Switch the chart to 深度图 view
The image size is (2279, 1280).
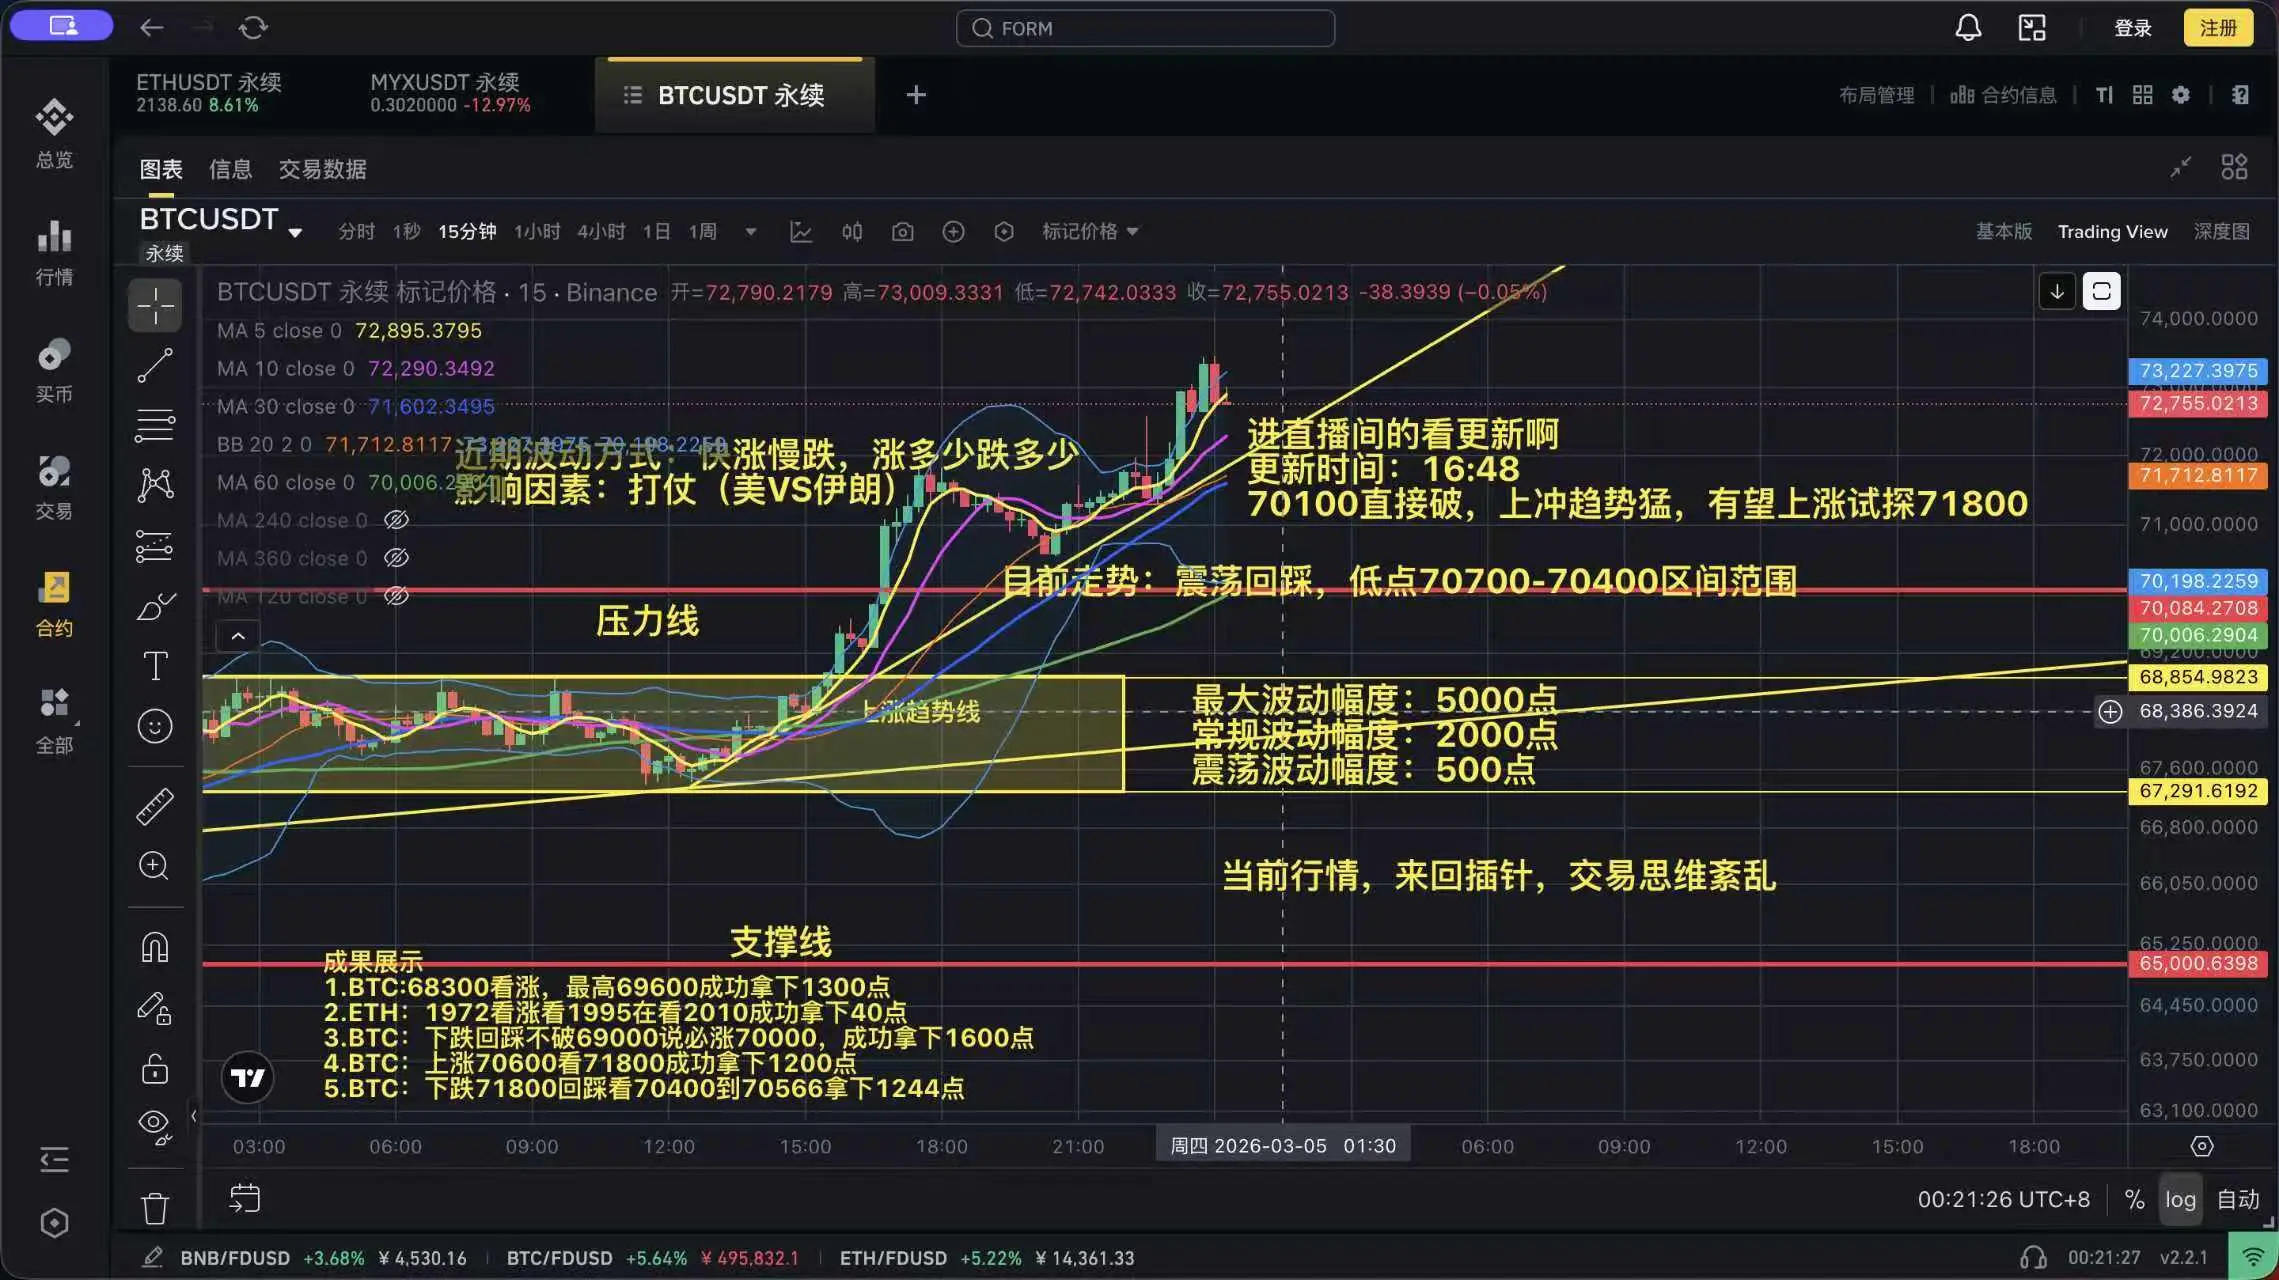coord(2221,232)
